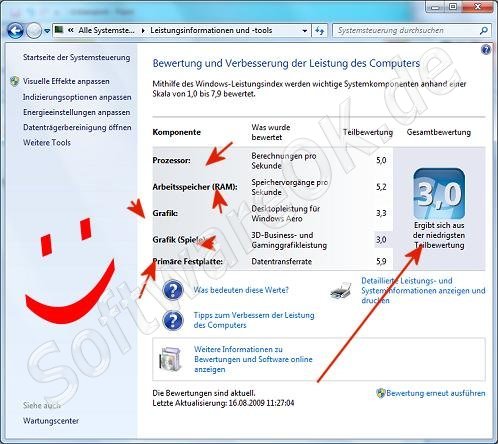
Task: Click the Grafik subscore 3,3
Action: coord(381,213)
